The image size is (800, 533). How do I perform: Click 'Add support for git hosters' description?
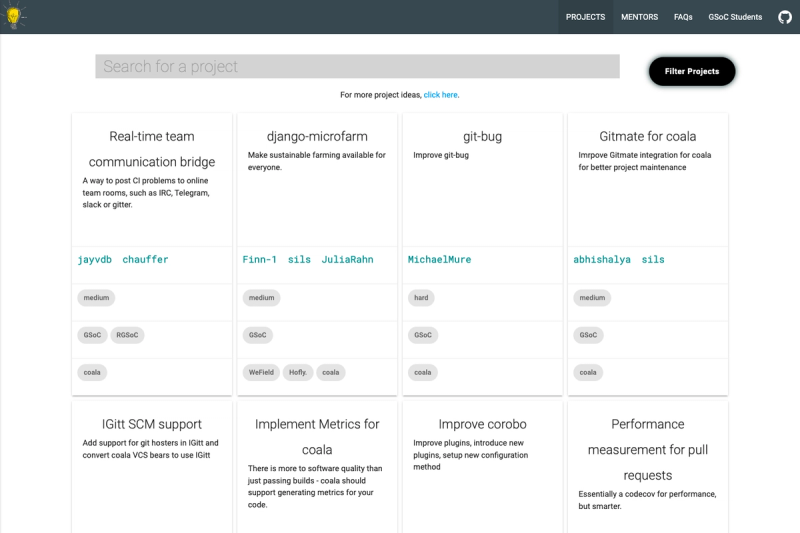pyautogui.click(x=150, y=449)
